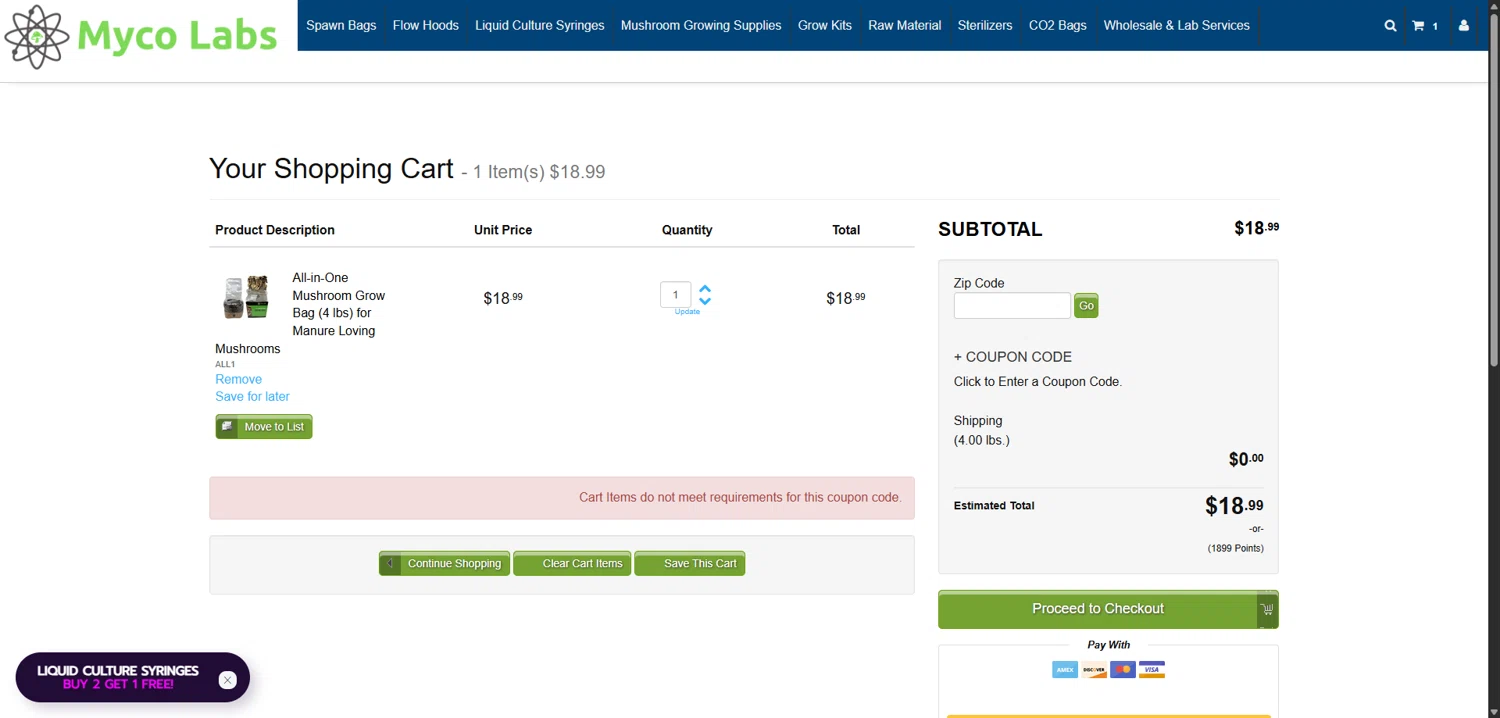Image resolution: width=1500 pixels, height=718 pixels.
Task: Click the Continue Shopping button
Action: [445, 564]
